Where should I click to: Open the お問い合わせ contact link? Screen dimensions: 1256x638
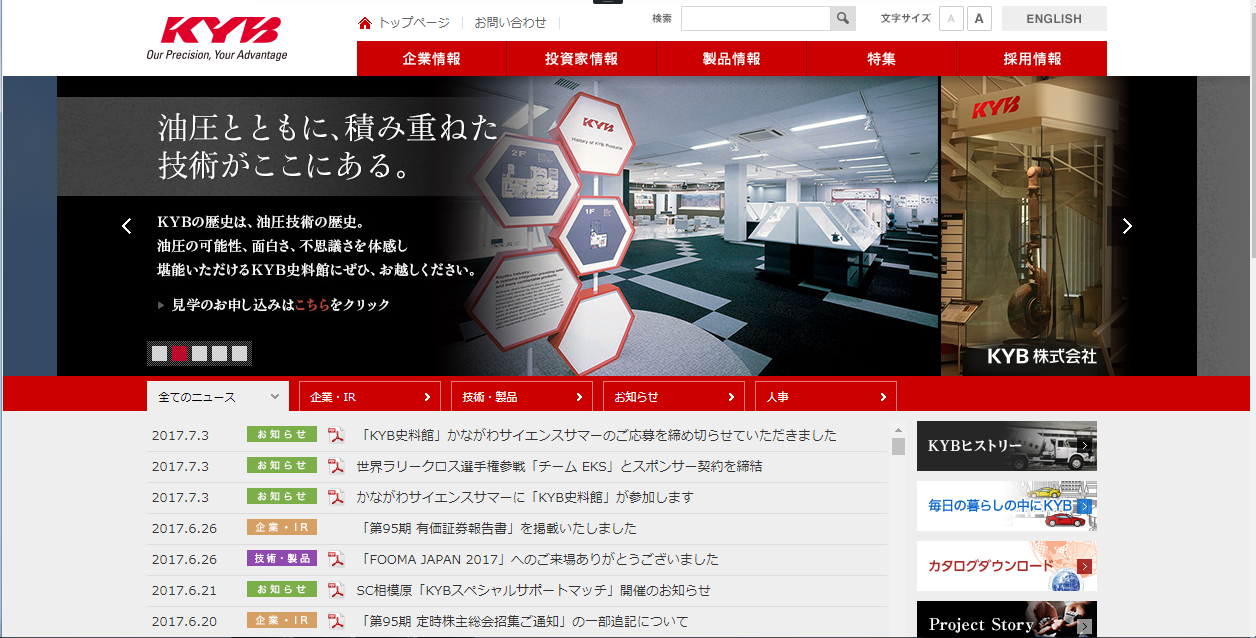point(510,22)
